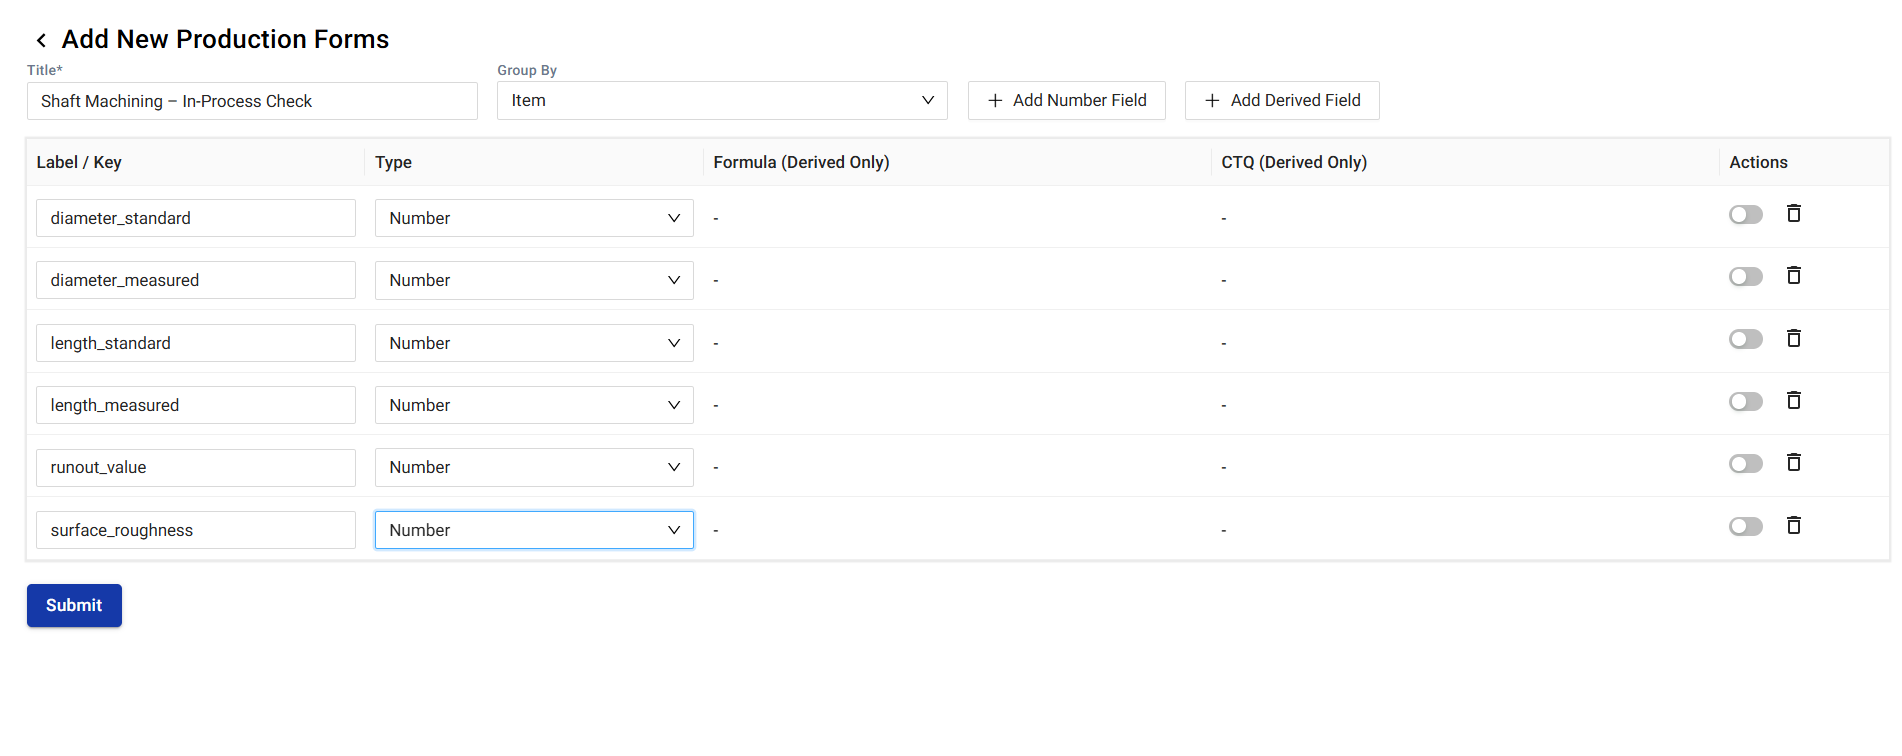1902x756 pixels.
Task: Remove the surface_roughness row
Action: pyautogui.click(x=1793, y=526)
